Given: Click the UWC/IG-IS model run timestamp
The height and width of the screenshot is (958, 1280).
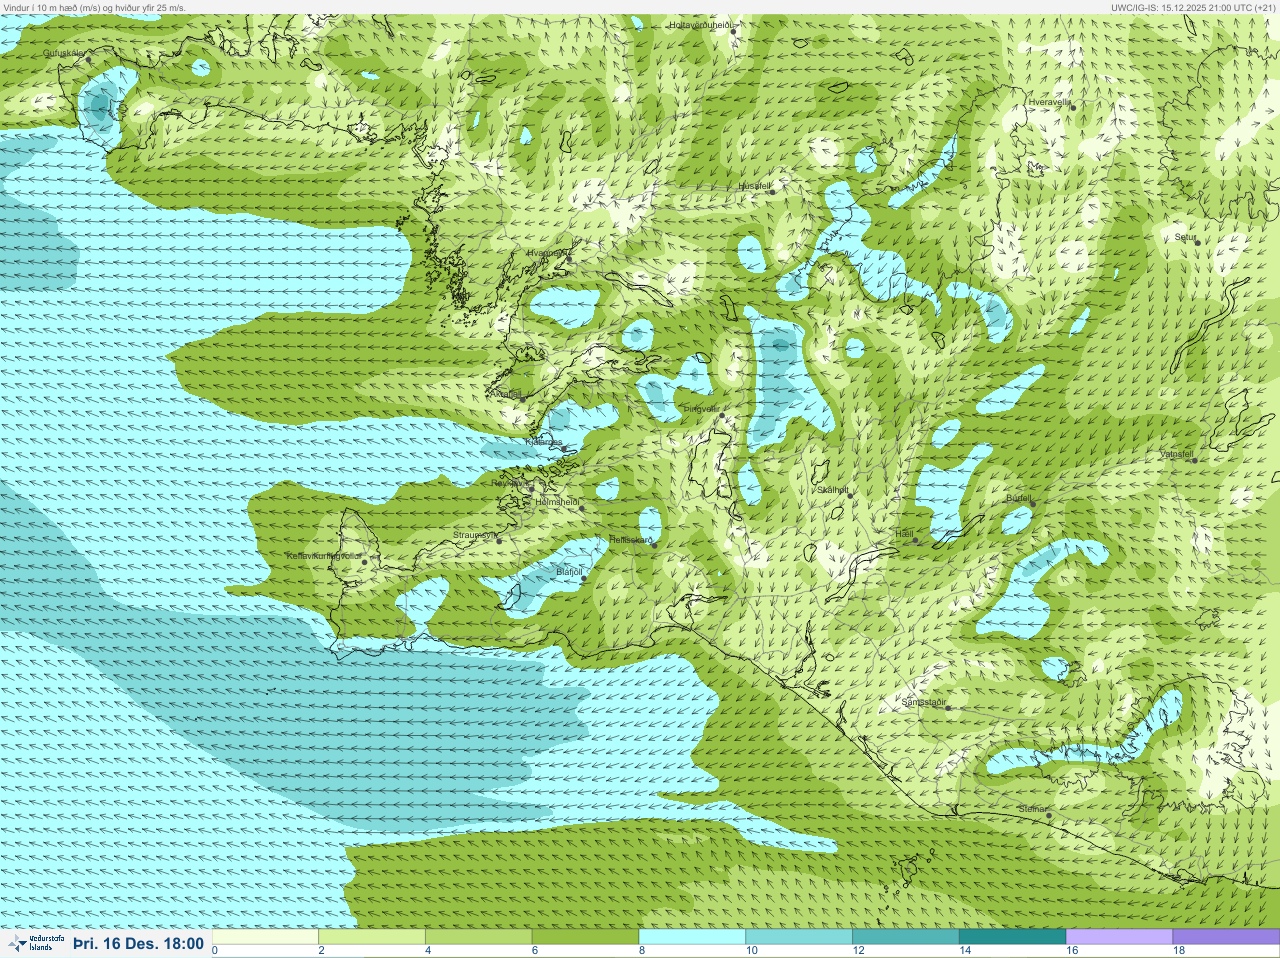Looking at the screenshot, I should coord(1193,7).
